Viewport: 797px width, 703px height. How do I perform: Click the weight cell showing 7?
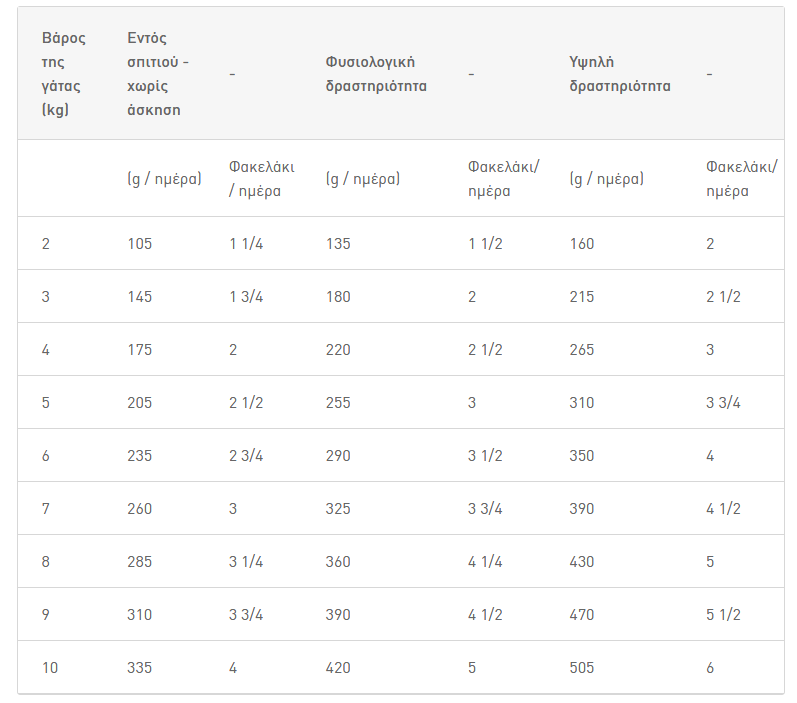pyautogui.click(x=46, y=508)
